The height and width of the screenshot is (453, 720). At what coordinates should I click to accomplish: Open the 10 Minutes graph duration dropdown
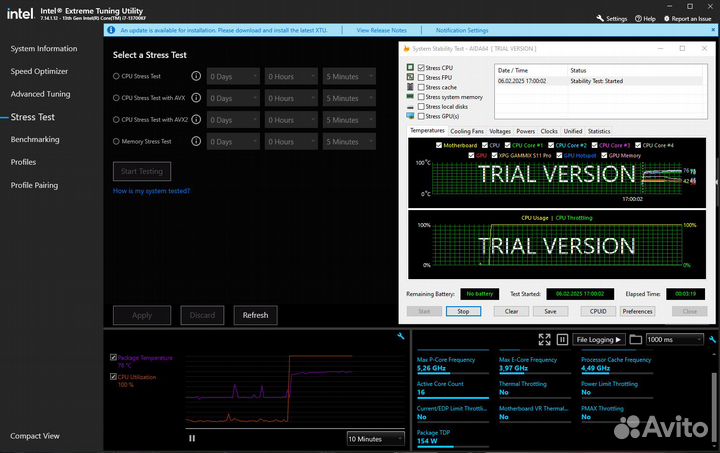coord(377,438)
